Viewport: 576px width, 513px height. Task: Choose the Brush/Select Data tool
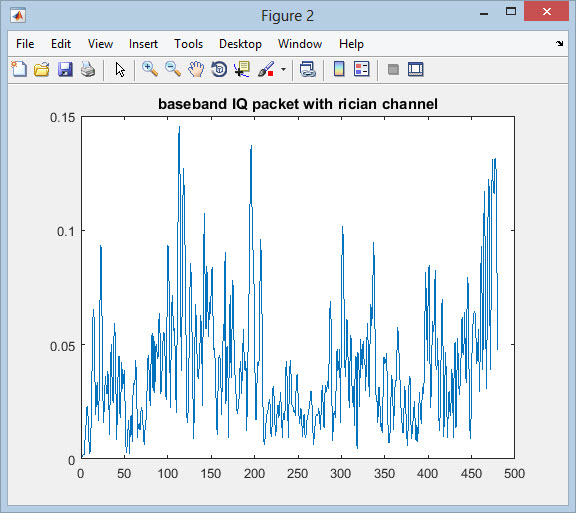tap(266, 69)
